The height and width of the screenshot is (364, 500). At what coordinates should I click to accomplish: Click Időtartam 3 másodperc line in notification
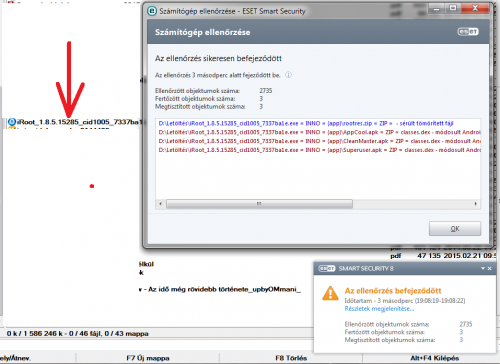click(x=405, y=301)
